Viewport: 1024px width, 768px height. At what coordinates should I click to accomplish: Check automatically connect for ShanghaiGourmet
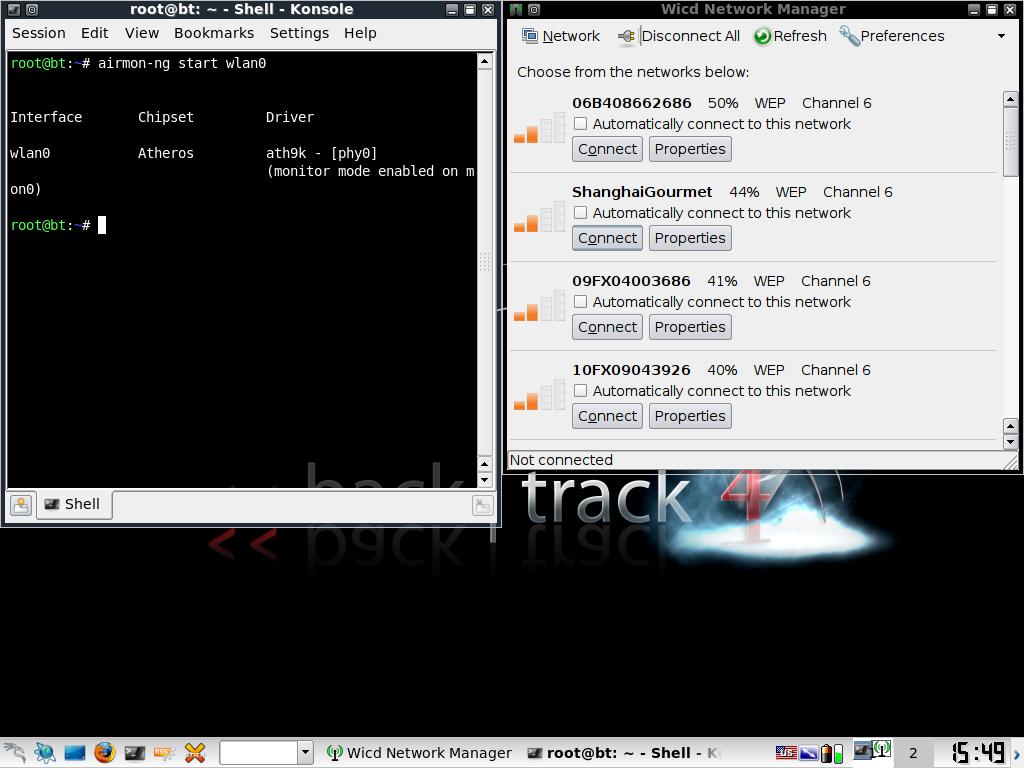[580, 213]
